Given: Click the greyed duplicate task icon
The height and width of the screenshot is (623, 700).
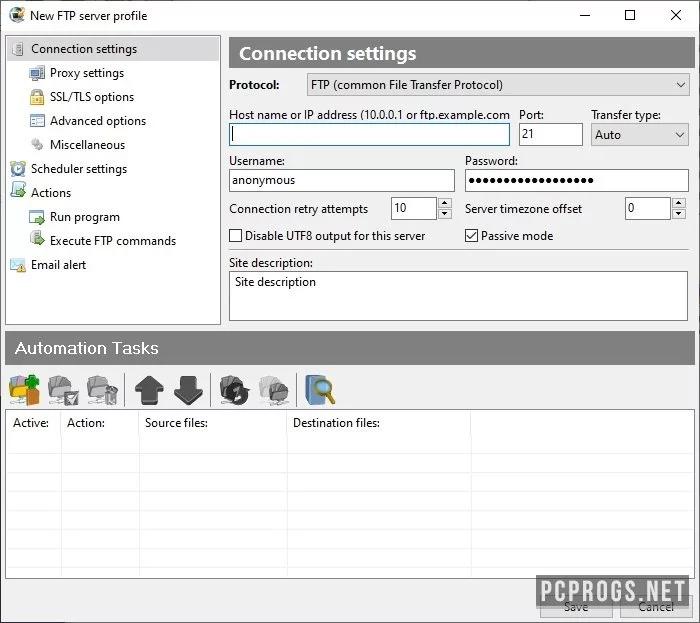Looking at the screenshot, I should pos(274,390).
